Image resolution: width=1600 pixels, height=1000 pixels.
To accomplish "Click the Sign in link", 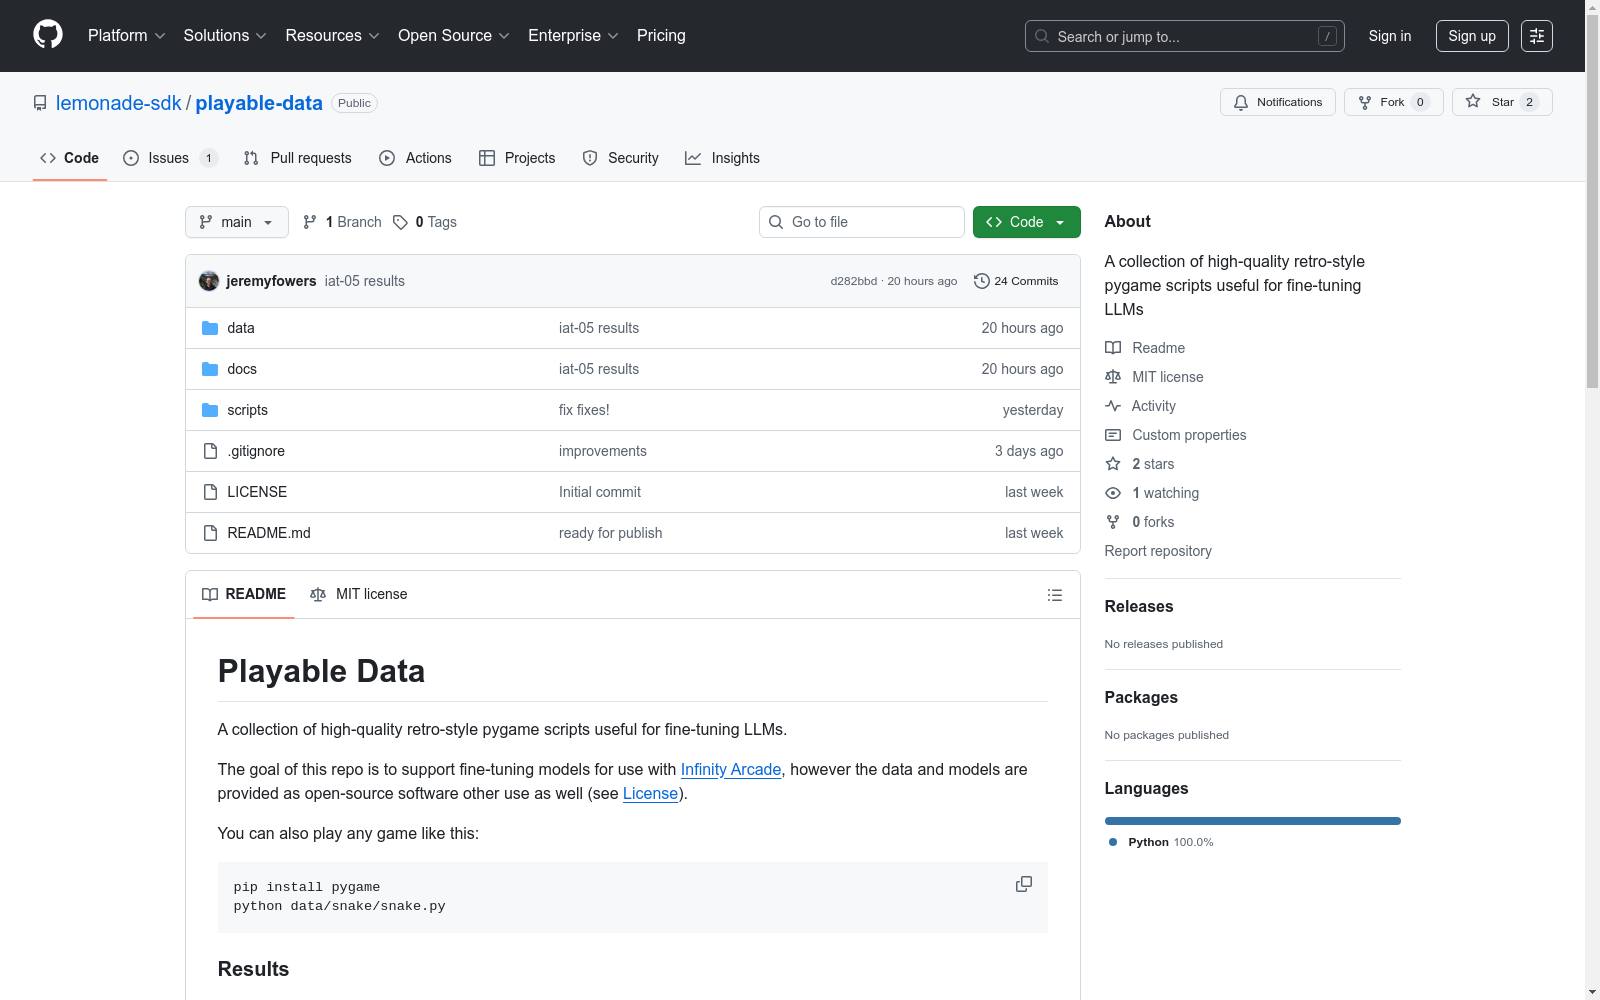I will [1390, 36].
